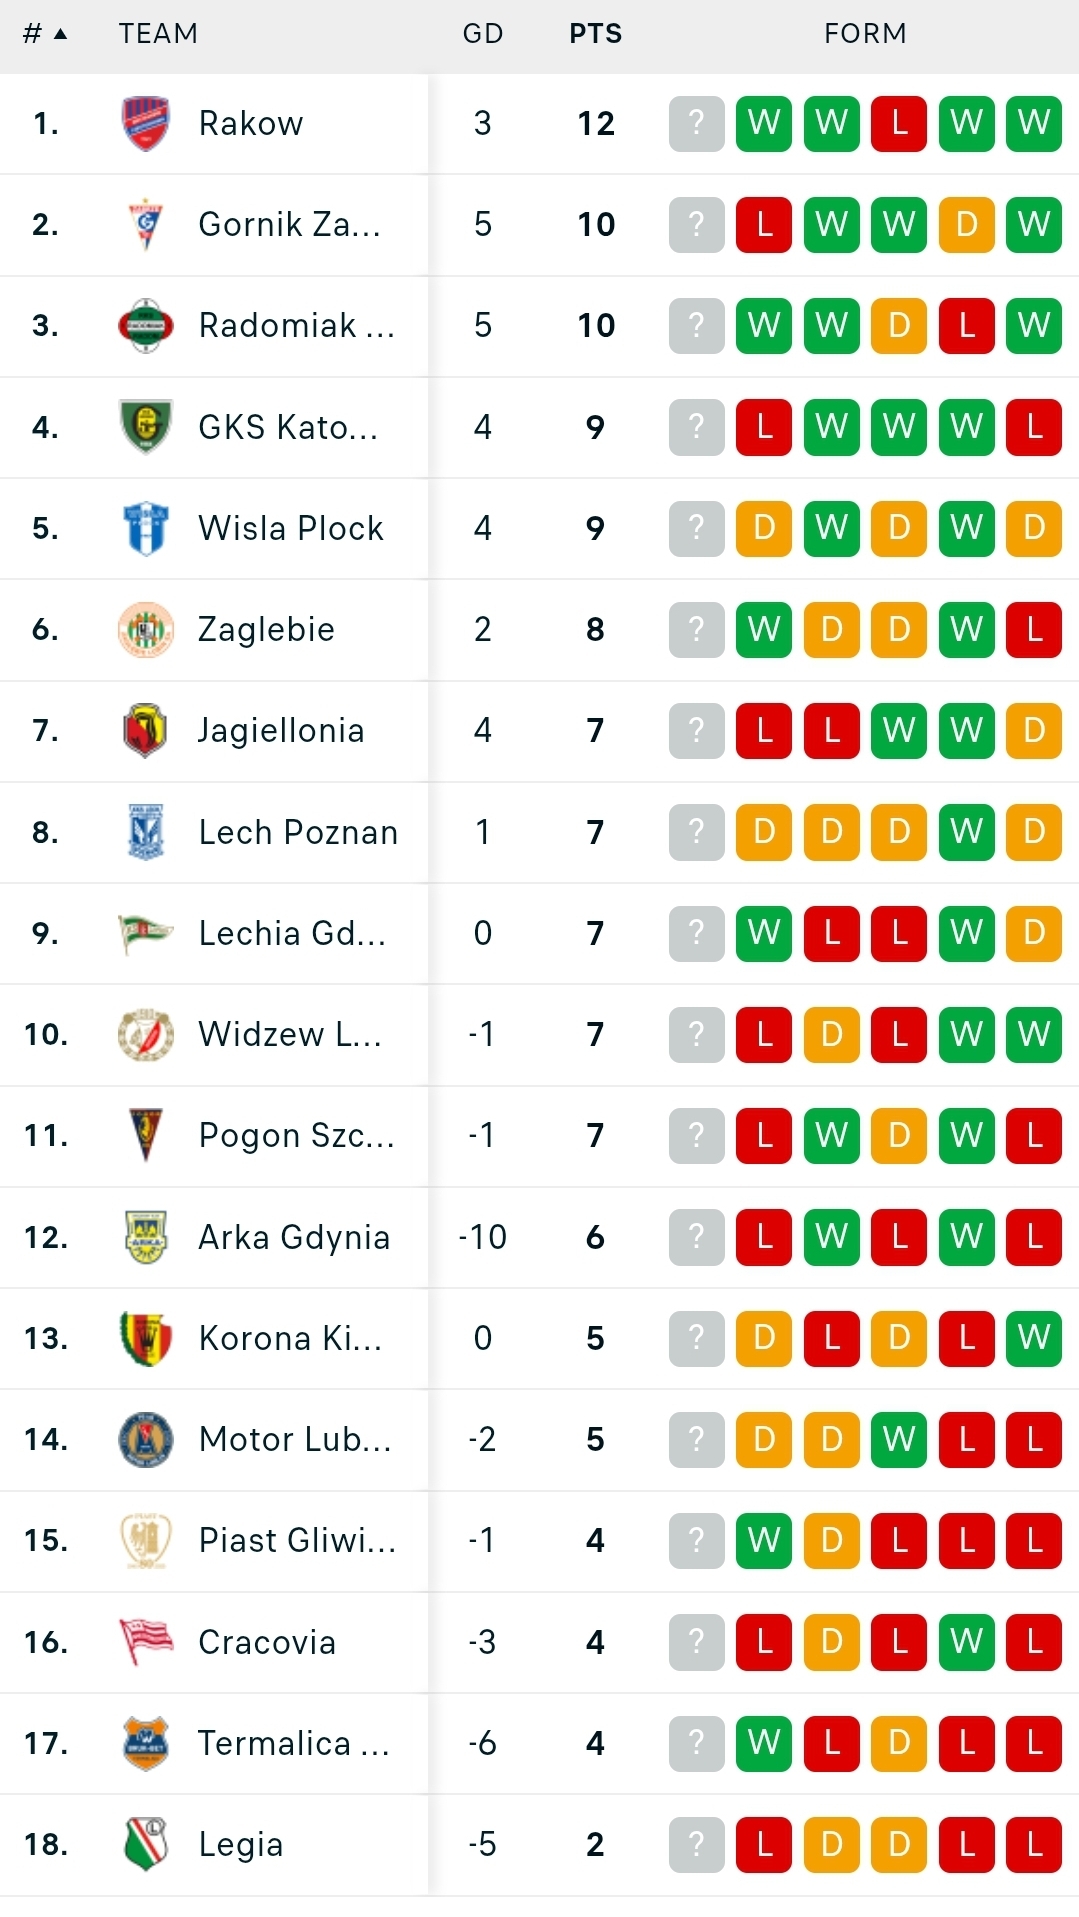
Task: Click Rakow's red L form badge
Action: pos(899,123)
